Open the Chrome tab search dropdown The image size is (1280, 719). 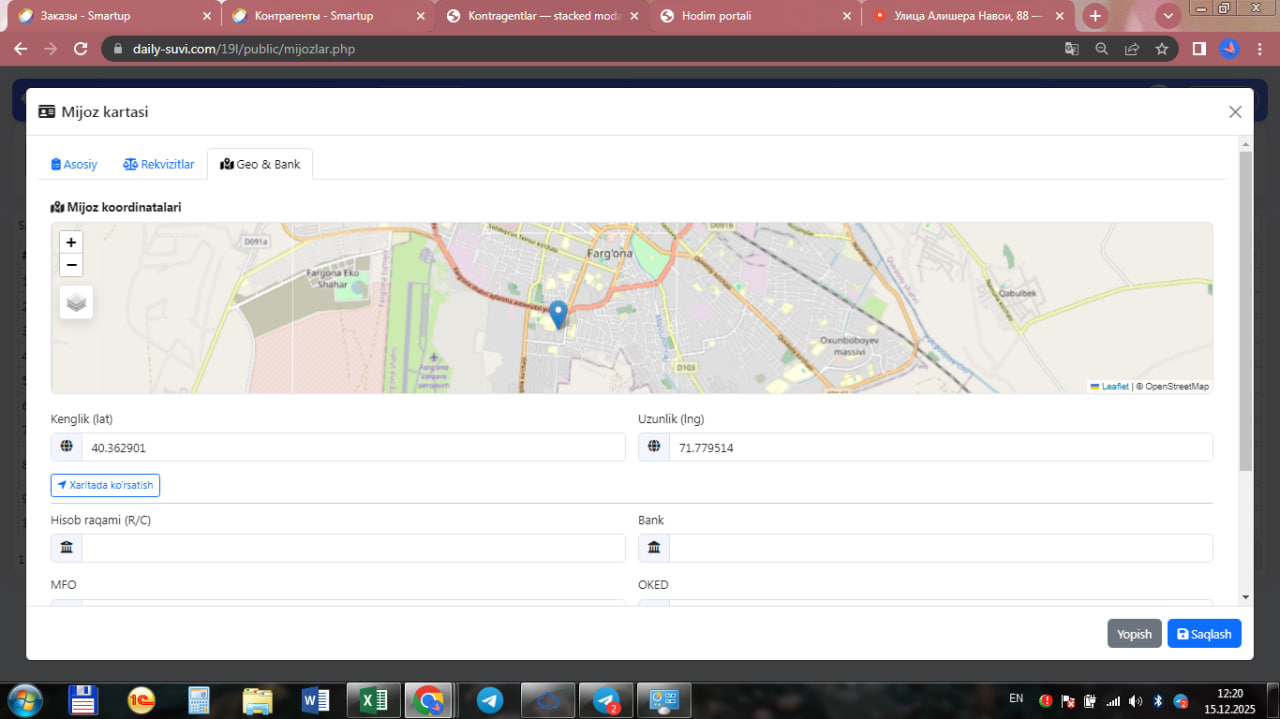pos(1168,16)
